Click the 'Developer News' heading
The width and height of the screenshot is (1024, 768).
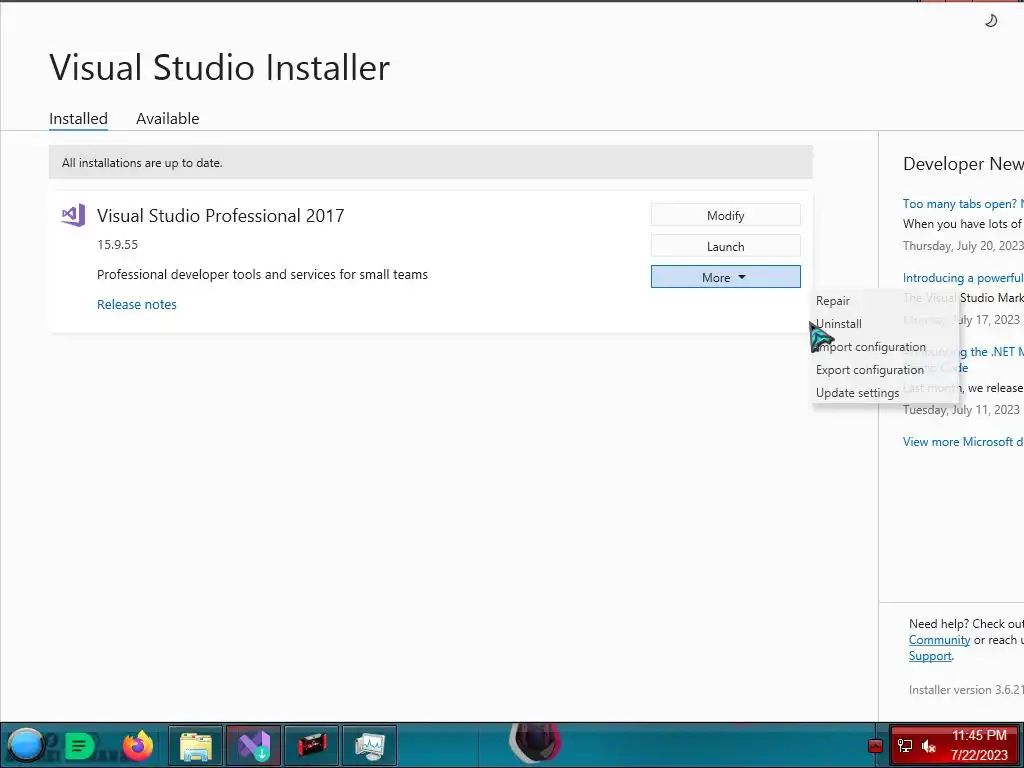click(963, 164)
